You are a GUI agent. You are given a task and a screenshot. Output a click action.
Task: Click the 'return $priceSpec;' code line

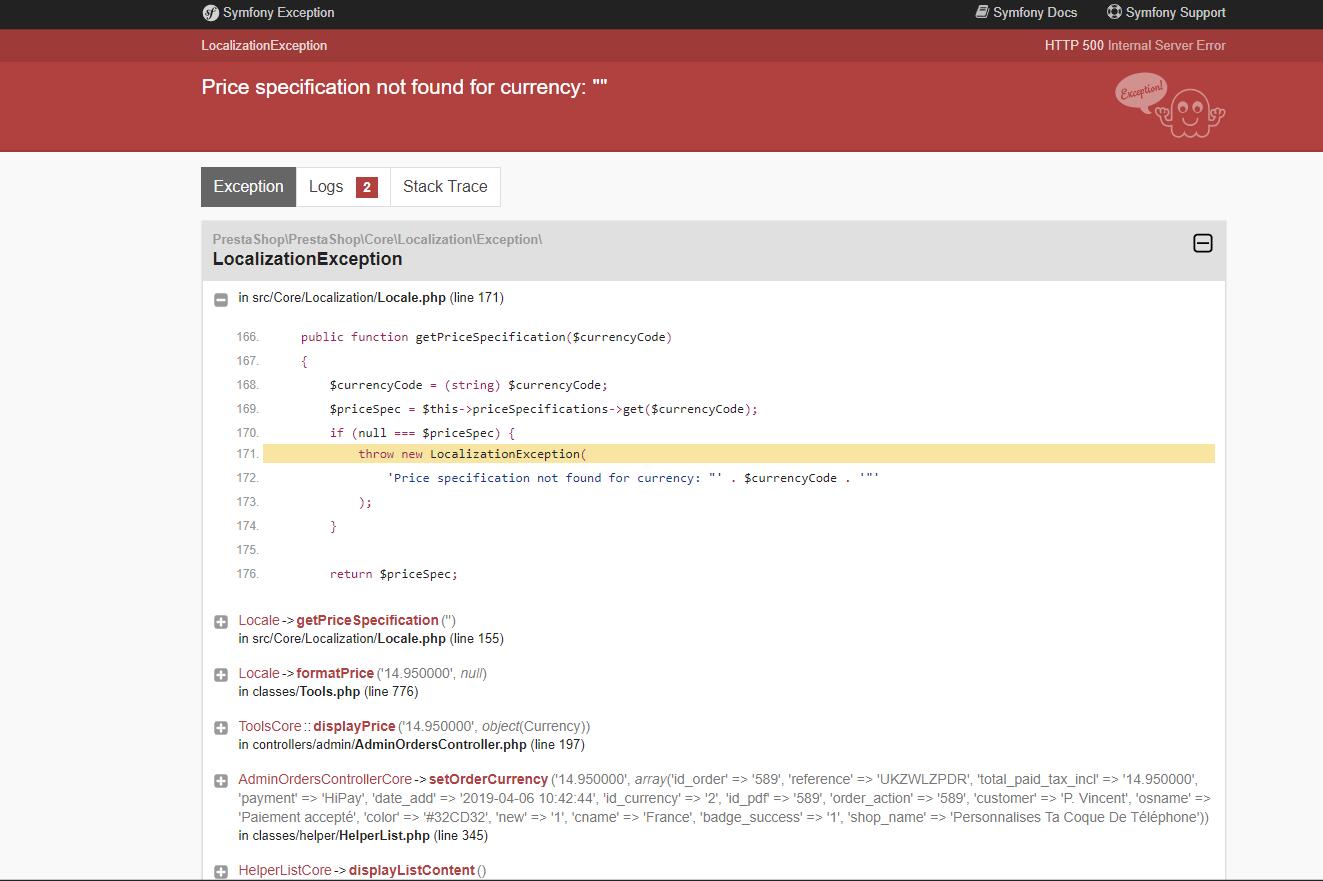[393, 574]
